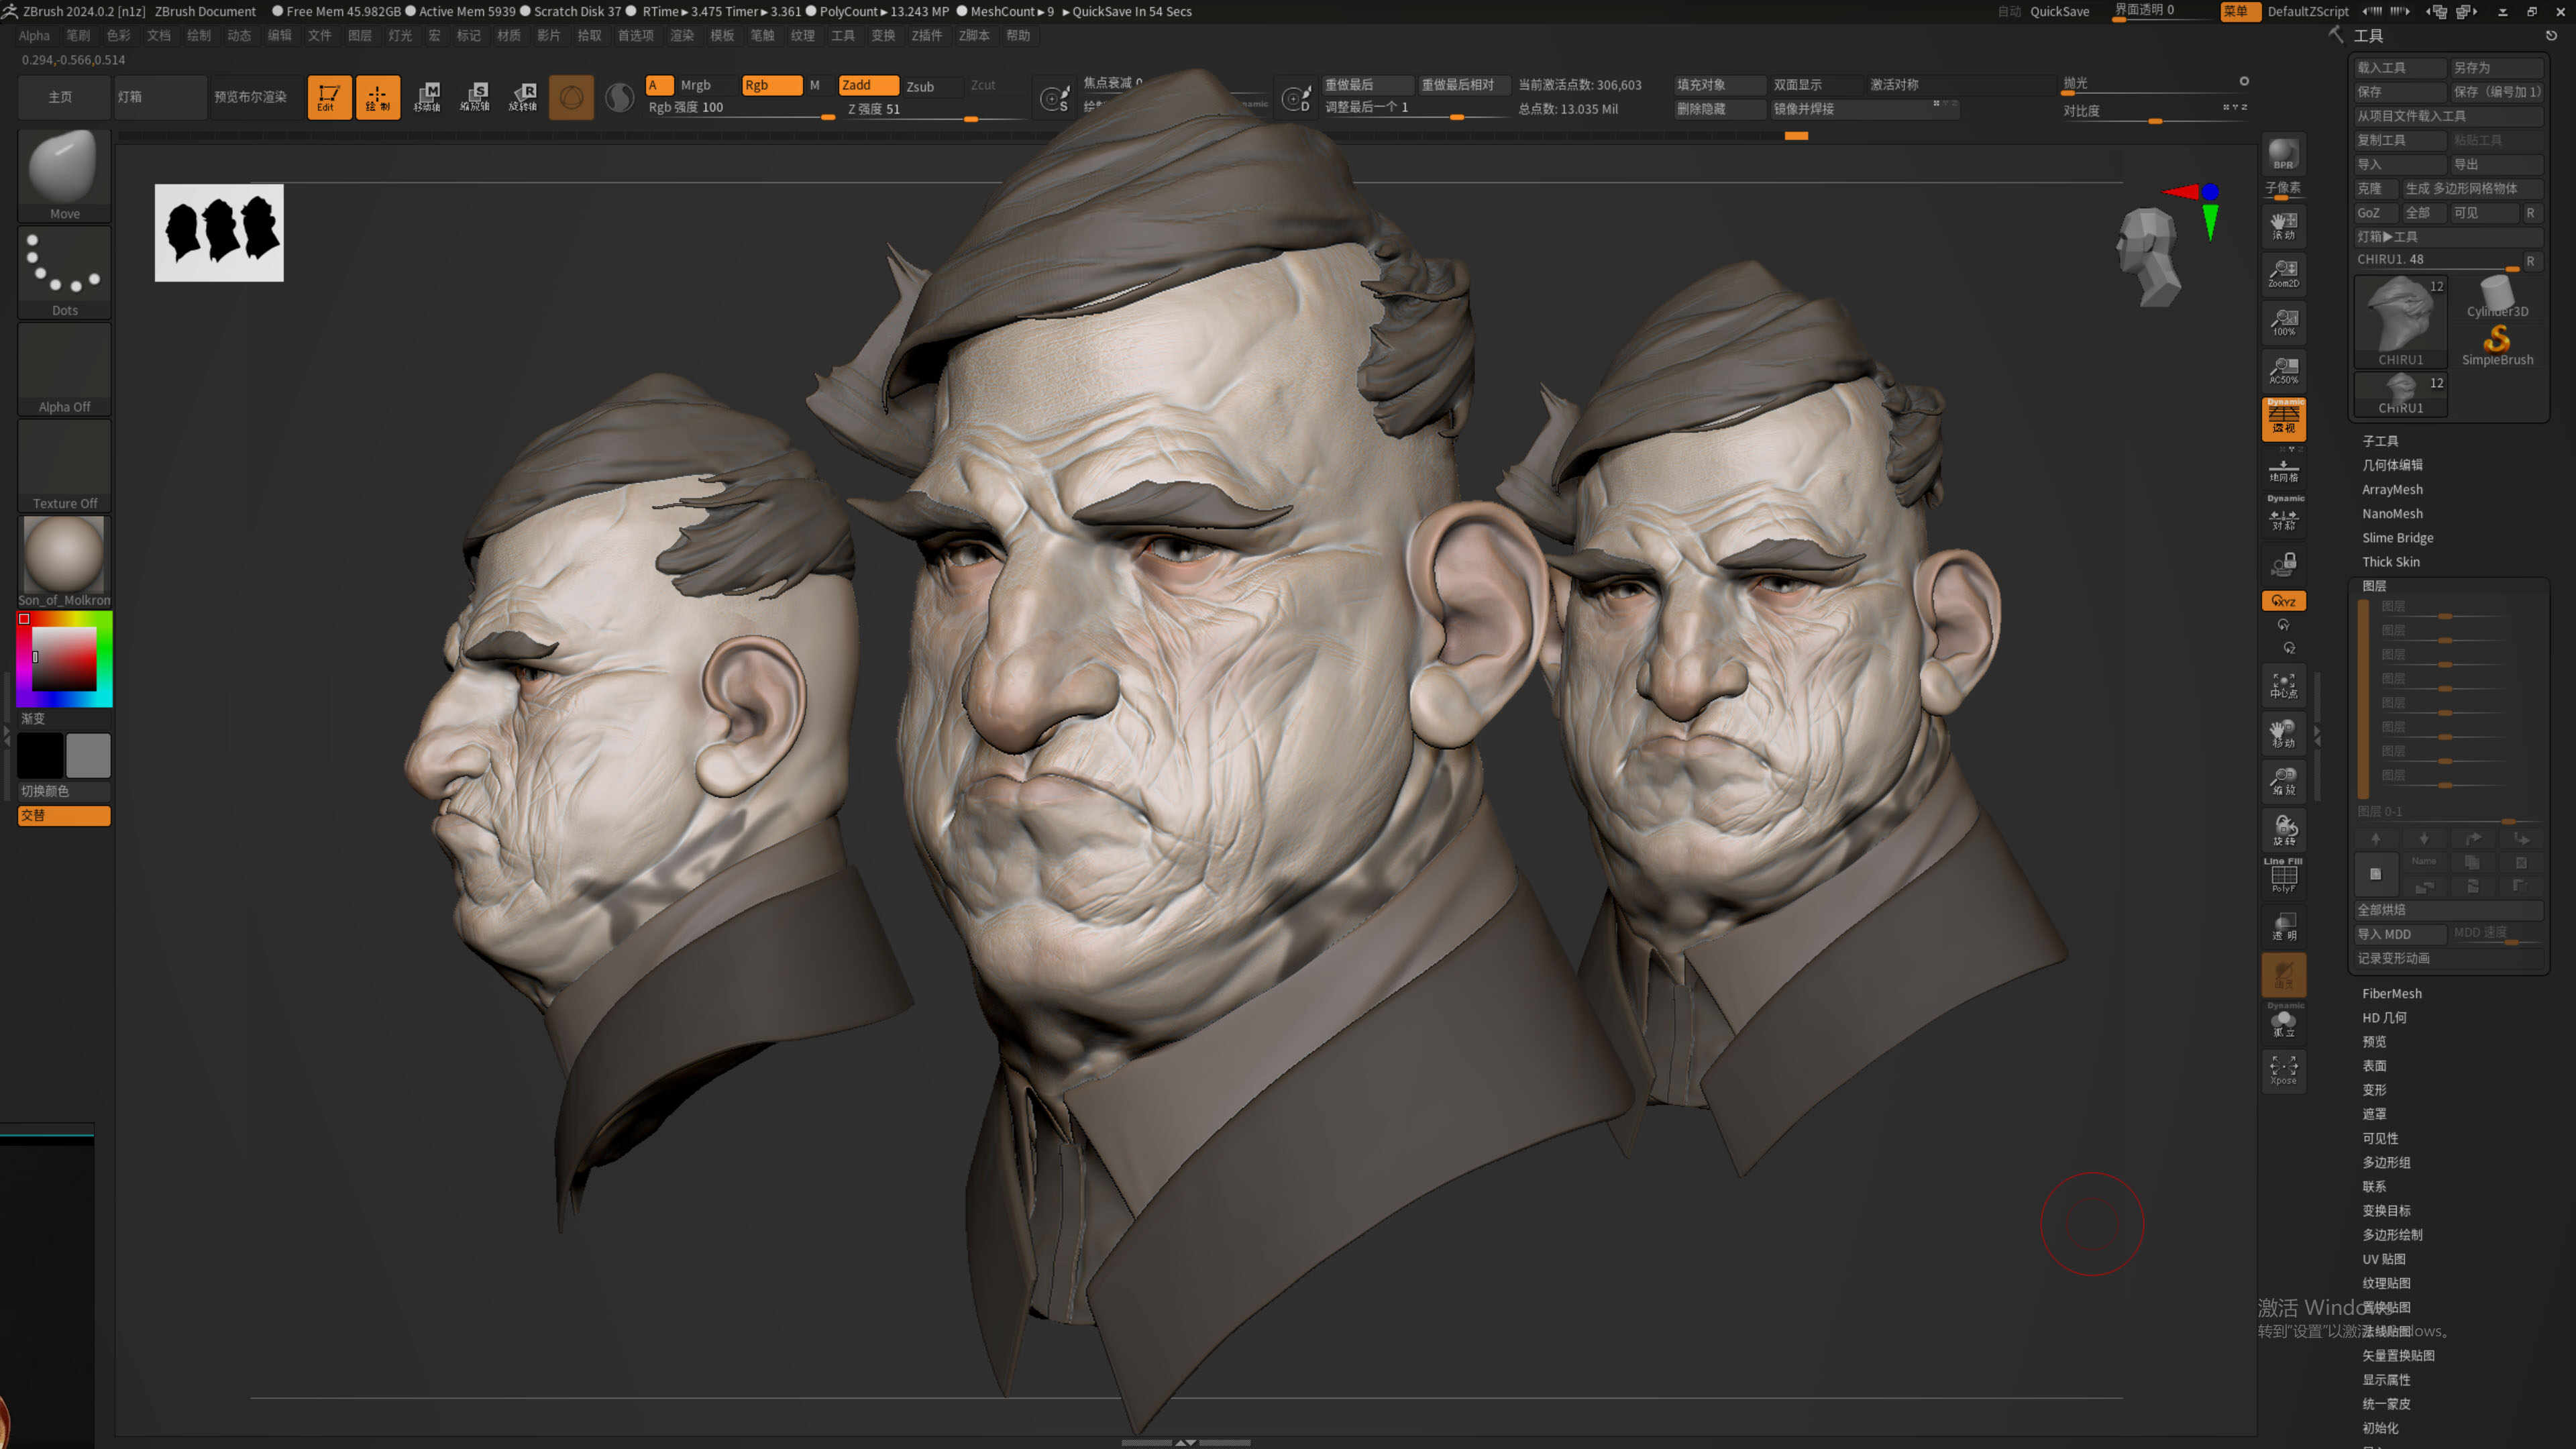Viewport: 2576px width, 1449px height.
Task: Toggle the Rgb mode button
Action: pos(771,85)
